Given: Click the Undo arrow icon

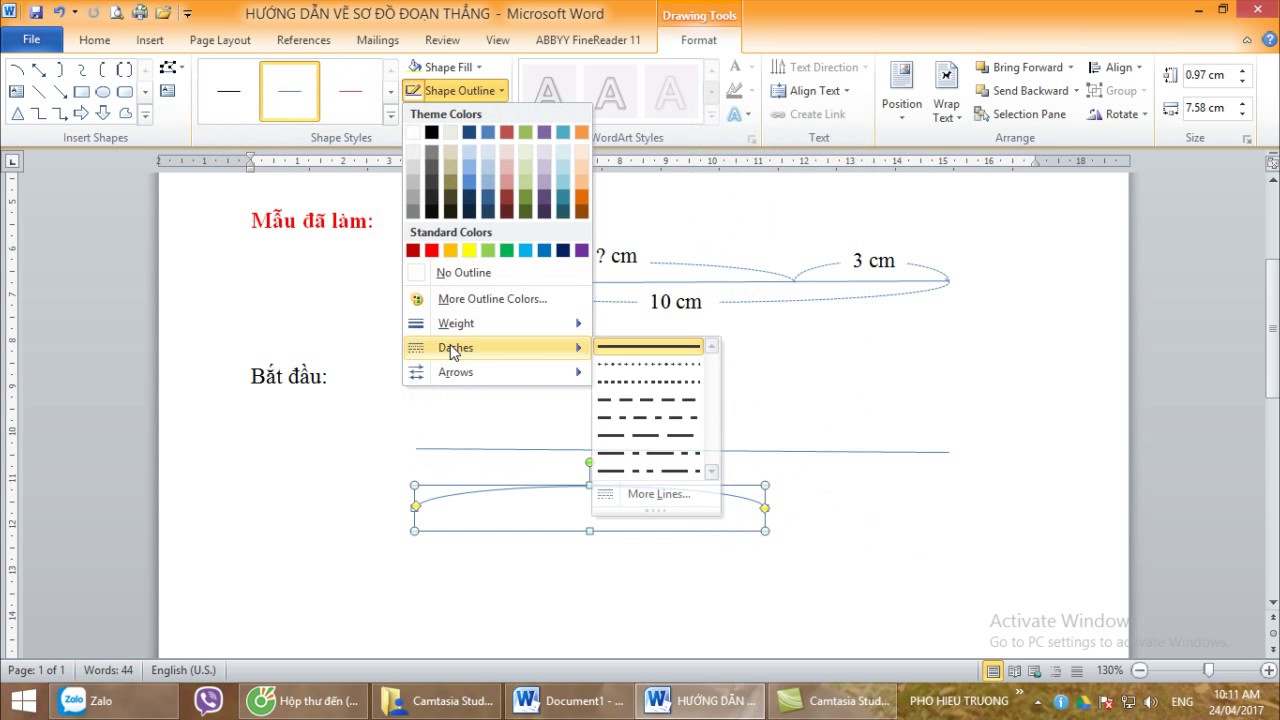Looking at the screenshot, I should click(59, 13).
